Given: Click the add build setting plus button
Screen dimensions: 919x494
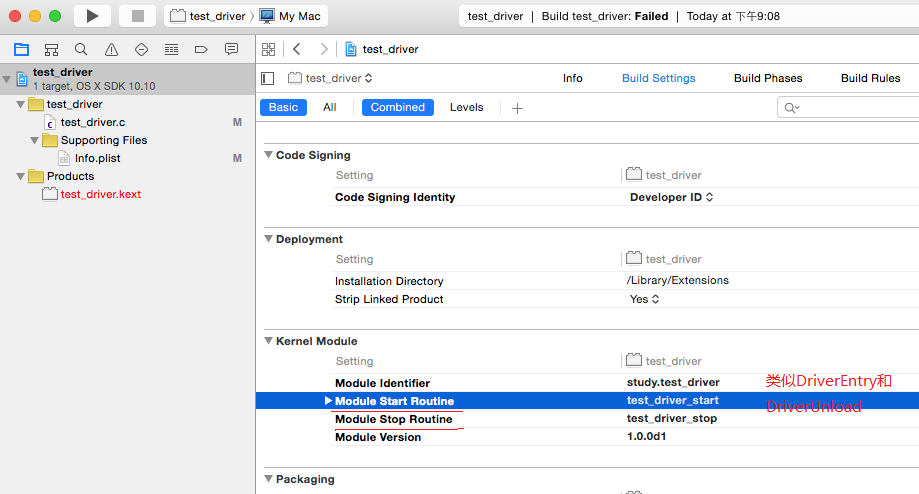Looking at the screenshot, I should coord(517,108).
